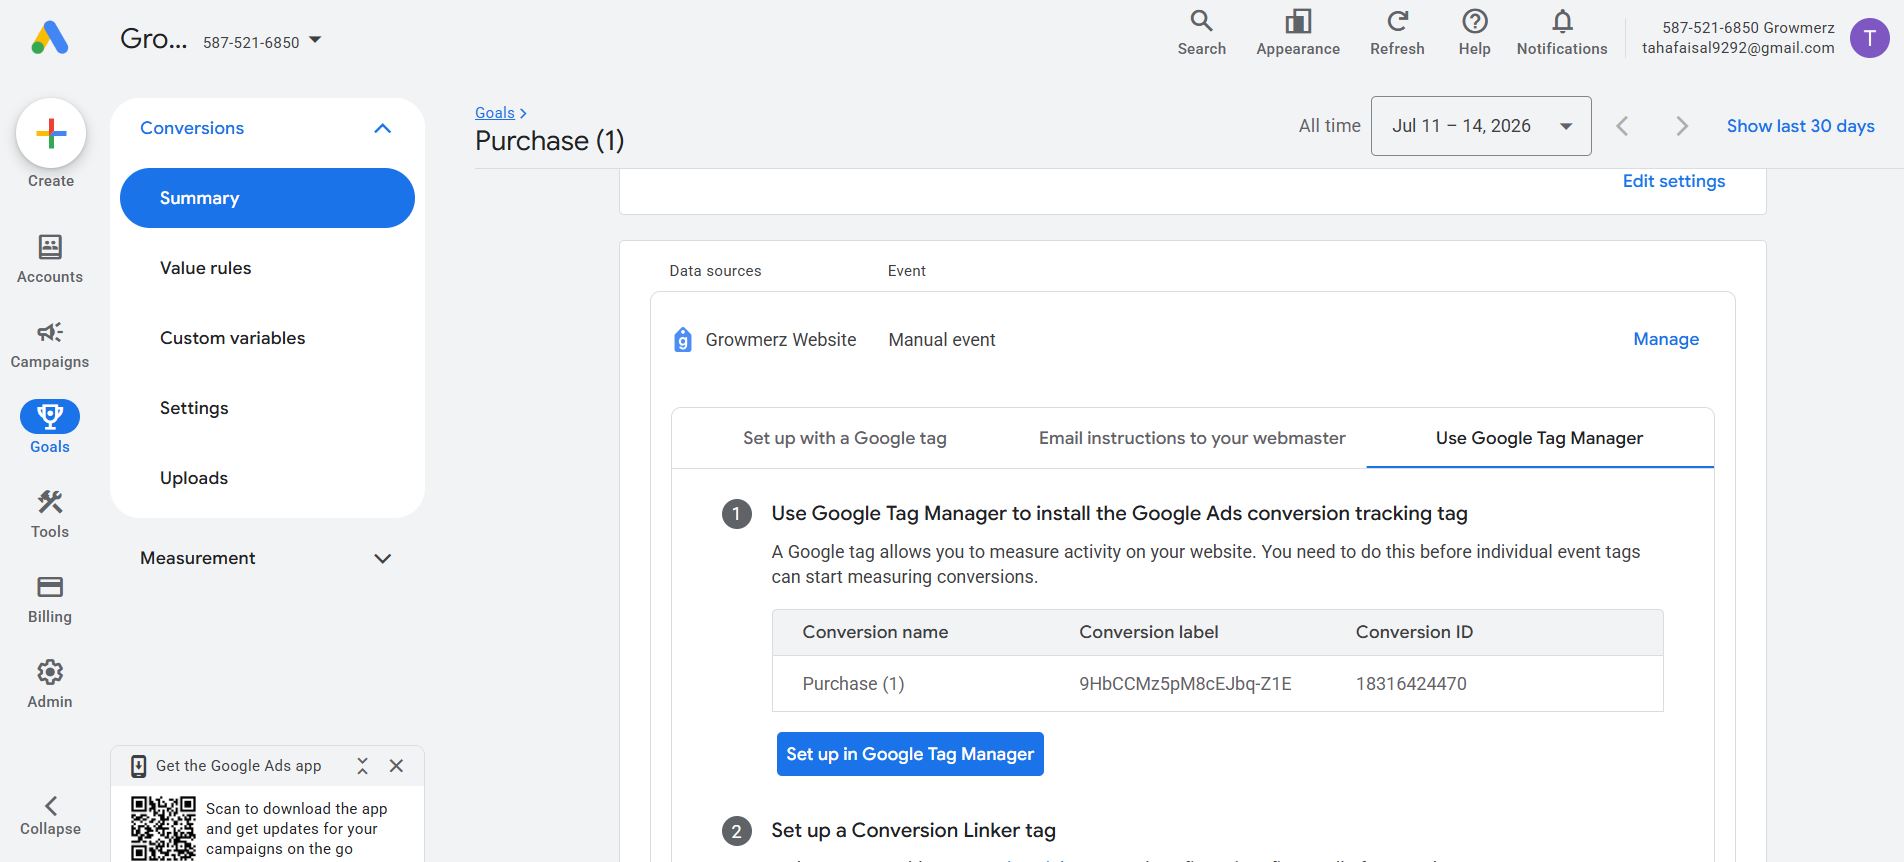Screen dimensions: 1904x862
Task: Go to next date range arrow
Action: point(1682,126)
